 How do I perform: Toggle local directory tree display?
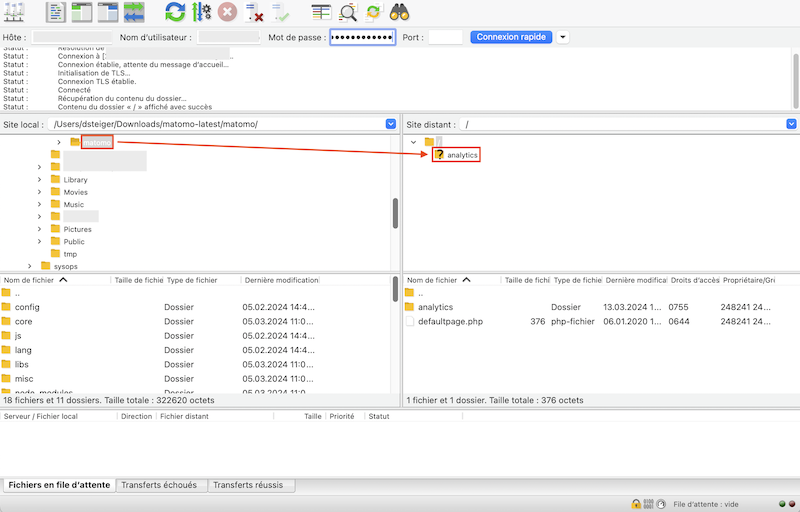click(82, 12)
